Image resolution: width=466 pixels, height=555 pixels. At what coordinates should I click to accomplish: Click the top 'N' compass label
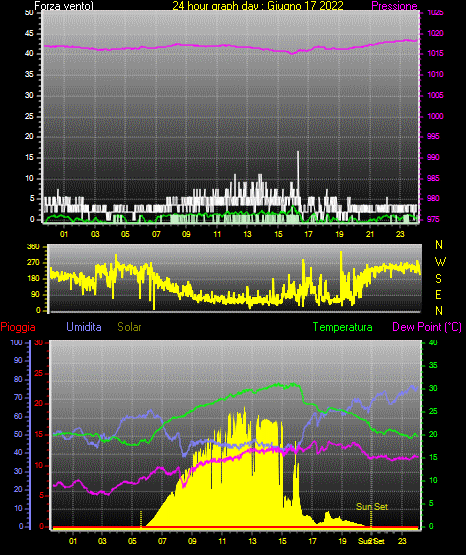point(439,245)
